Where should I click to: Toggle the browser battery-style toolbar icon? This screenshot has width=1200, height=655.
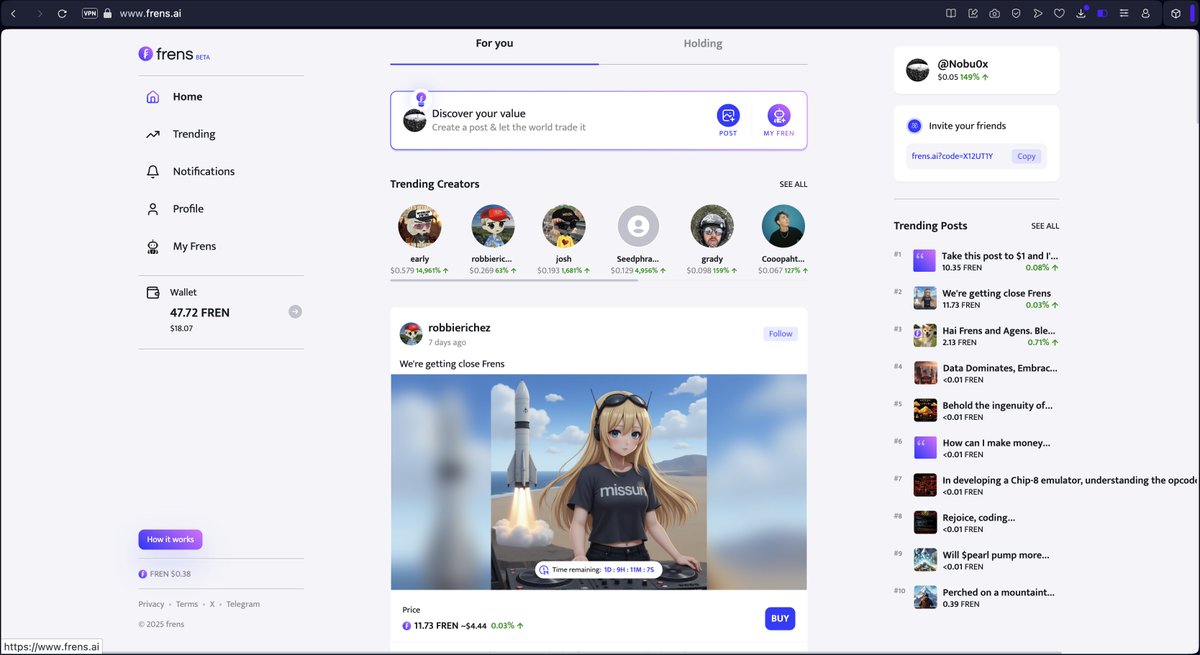point(1103,14)
